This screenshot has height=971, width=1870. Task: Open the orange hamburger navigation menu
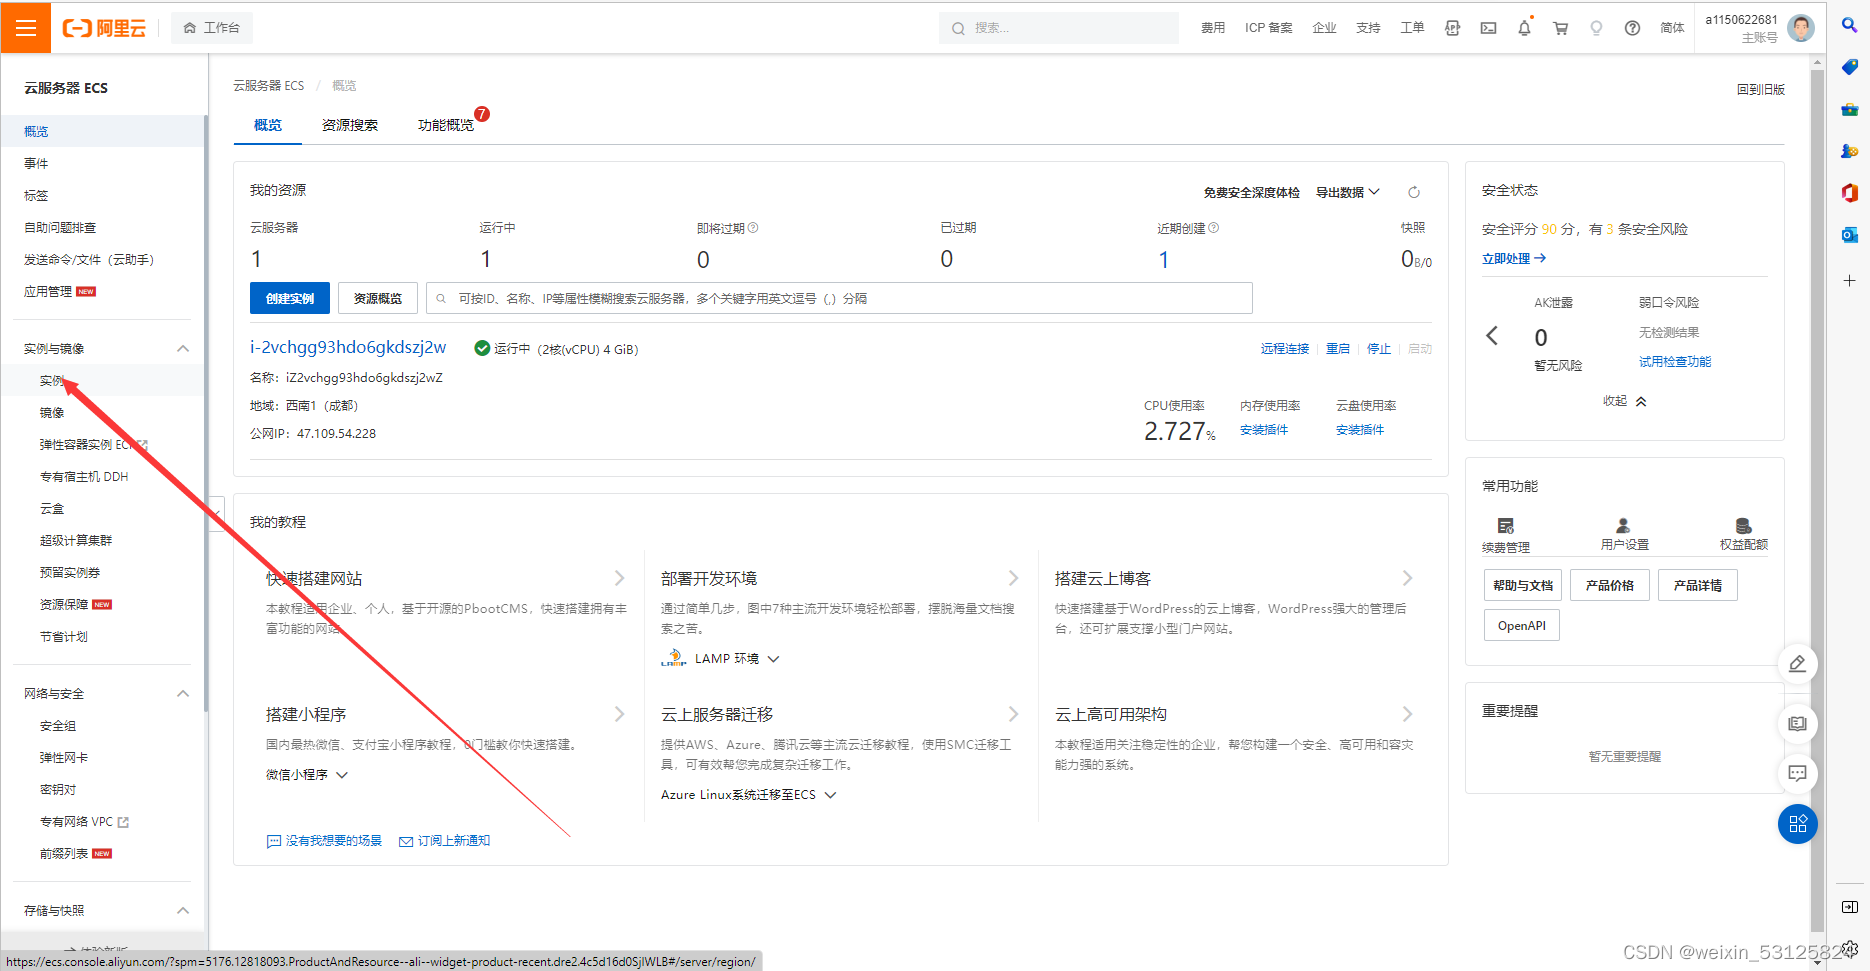(26, 28)
